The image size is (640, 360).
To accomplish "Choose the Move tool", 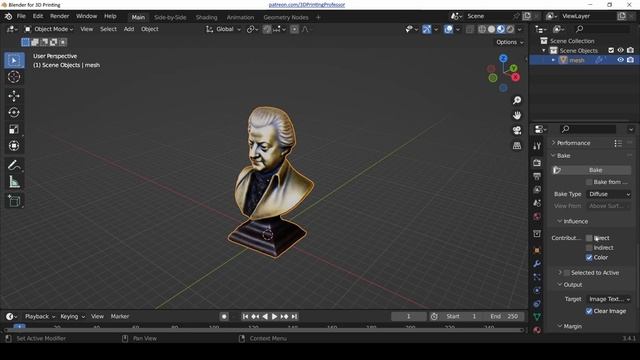I will [14, 96].
